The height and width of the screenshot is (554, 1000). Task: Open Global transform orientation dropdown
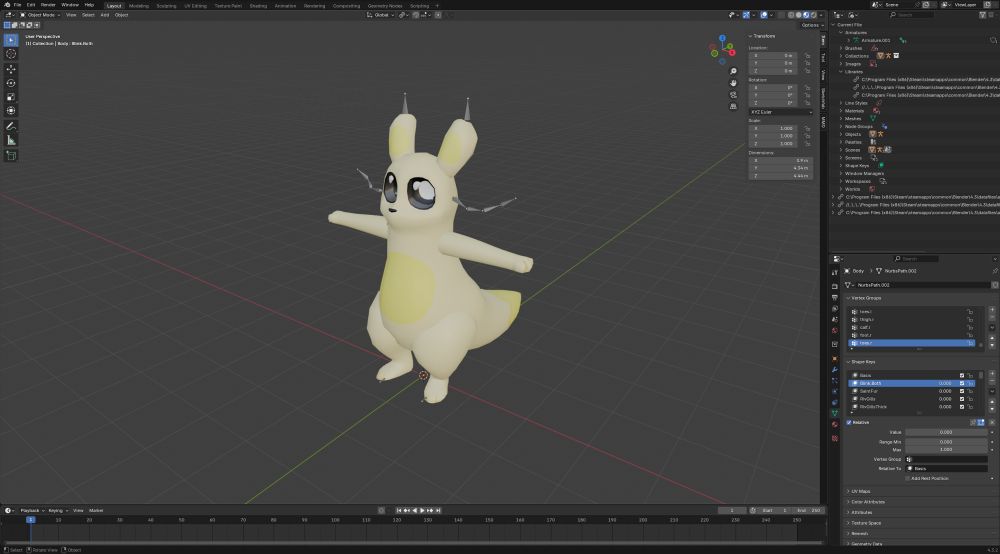(380, 15)
